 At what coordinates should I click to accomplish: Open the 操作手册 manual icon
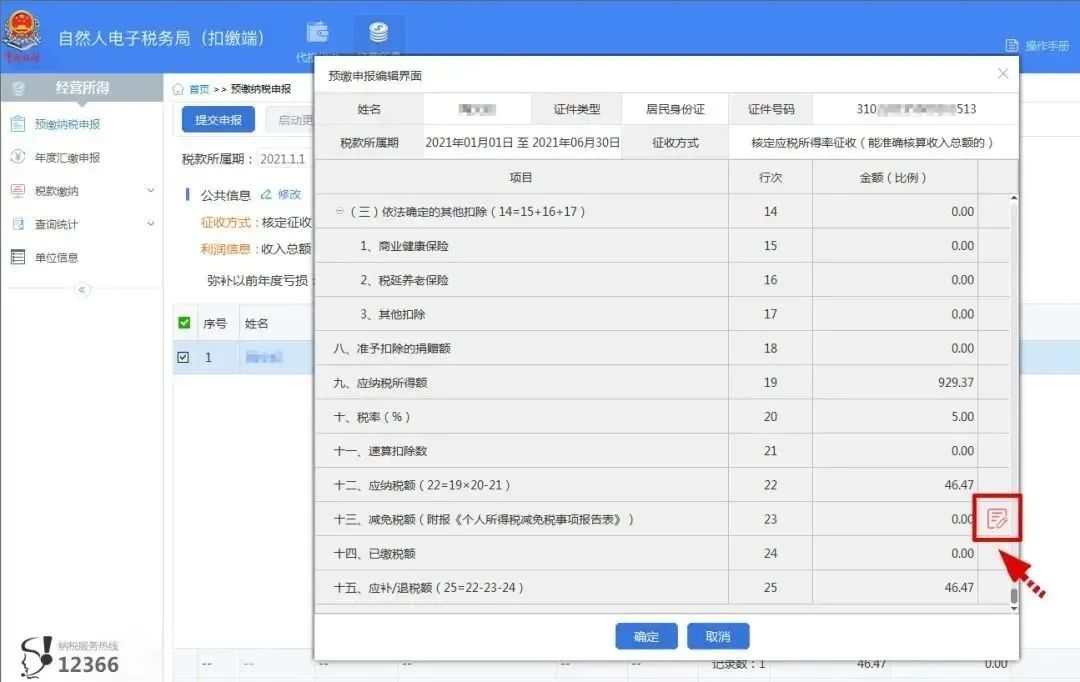coord(1012,45)
